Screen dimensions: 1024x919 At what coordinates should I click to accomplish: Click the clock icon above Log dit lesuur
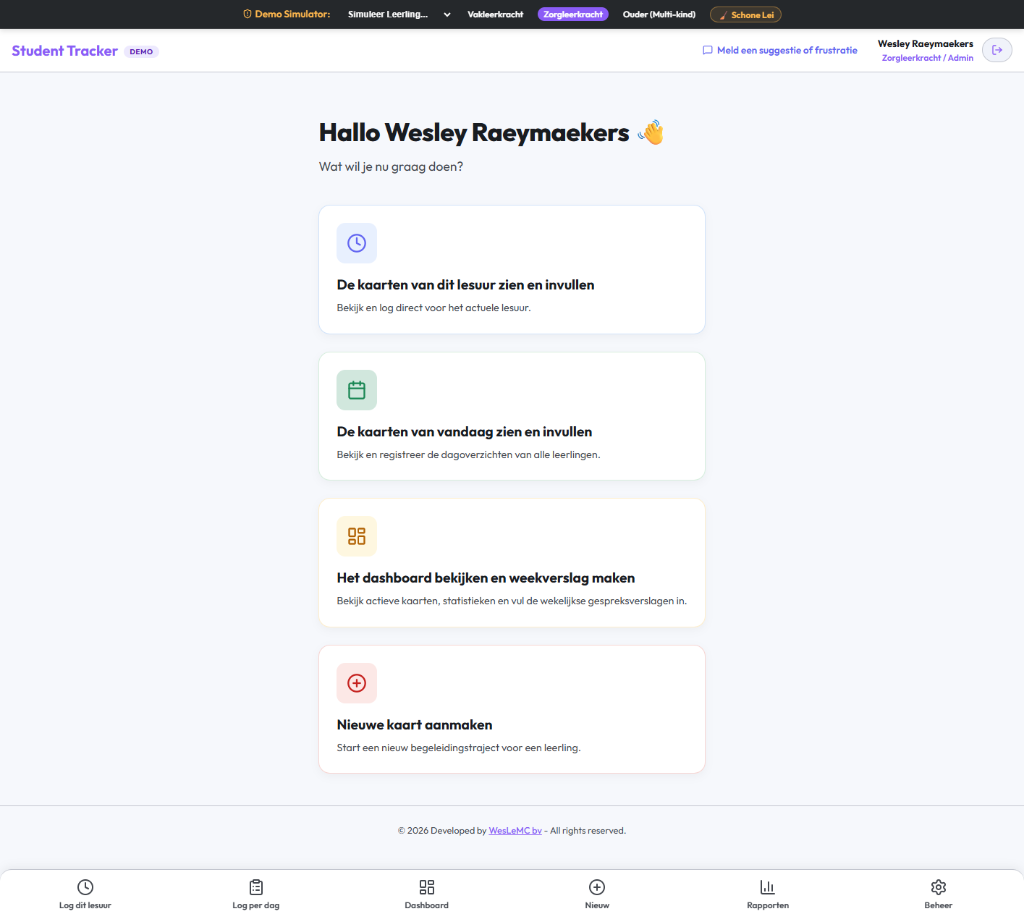click(85, 887)
